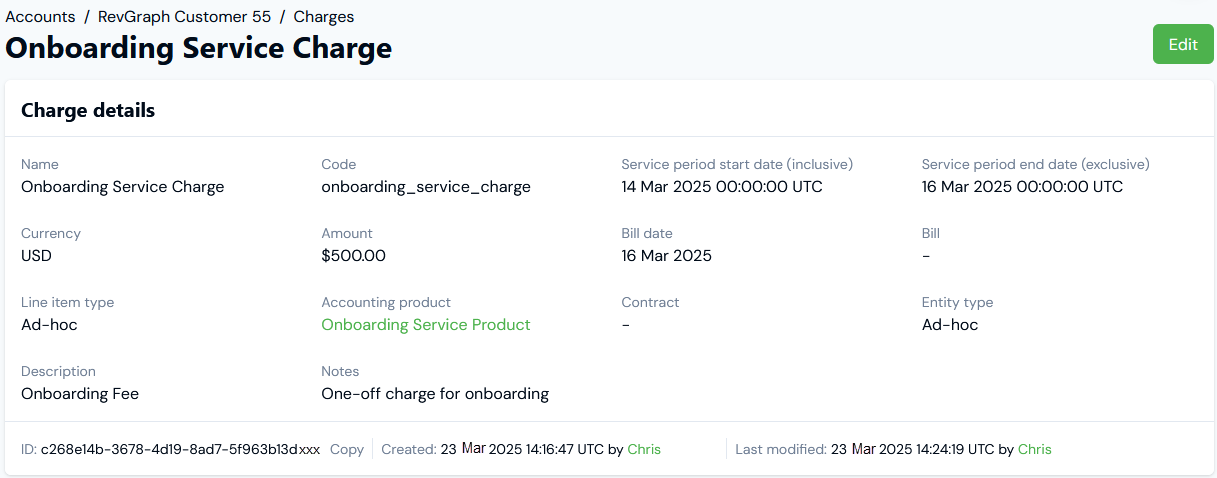1217x478 pixels.
Task: Click the USD currency value
Action: click(x=36, y=256)
